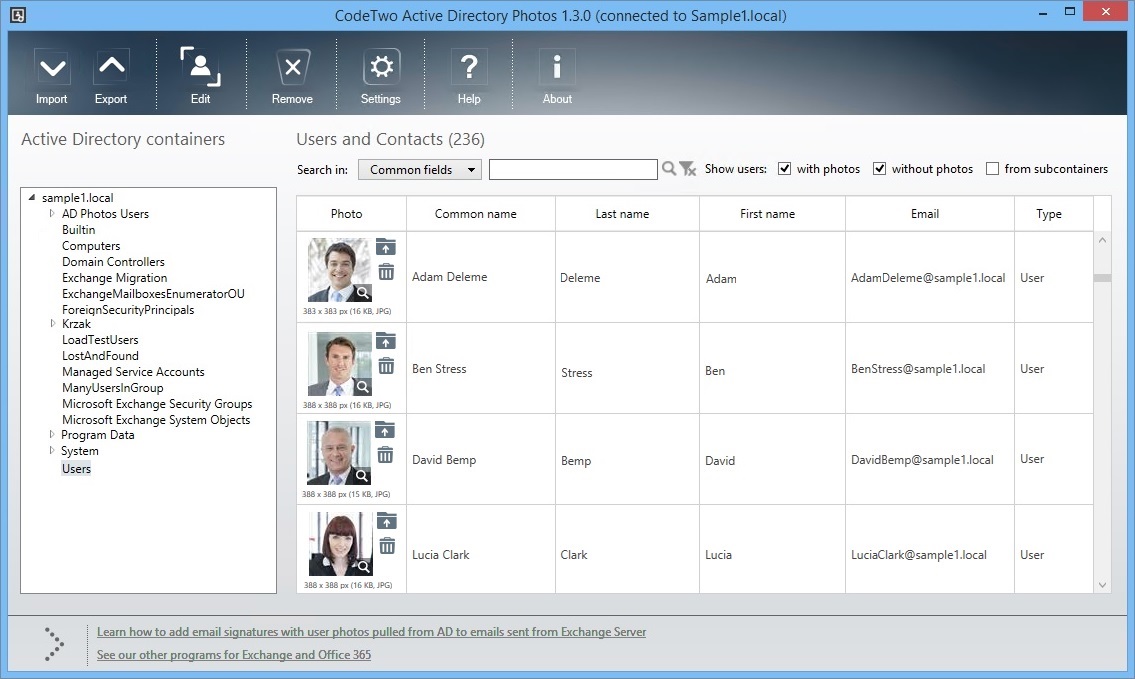Click the table vertical scrollbar thumb
This screenshot has height=679, width=1135.
pos(1102,278)
